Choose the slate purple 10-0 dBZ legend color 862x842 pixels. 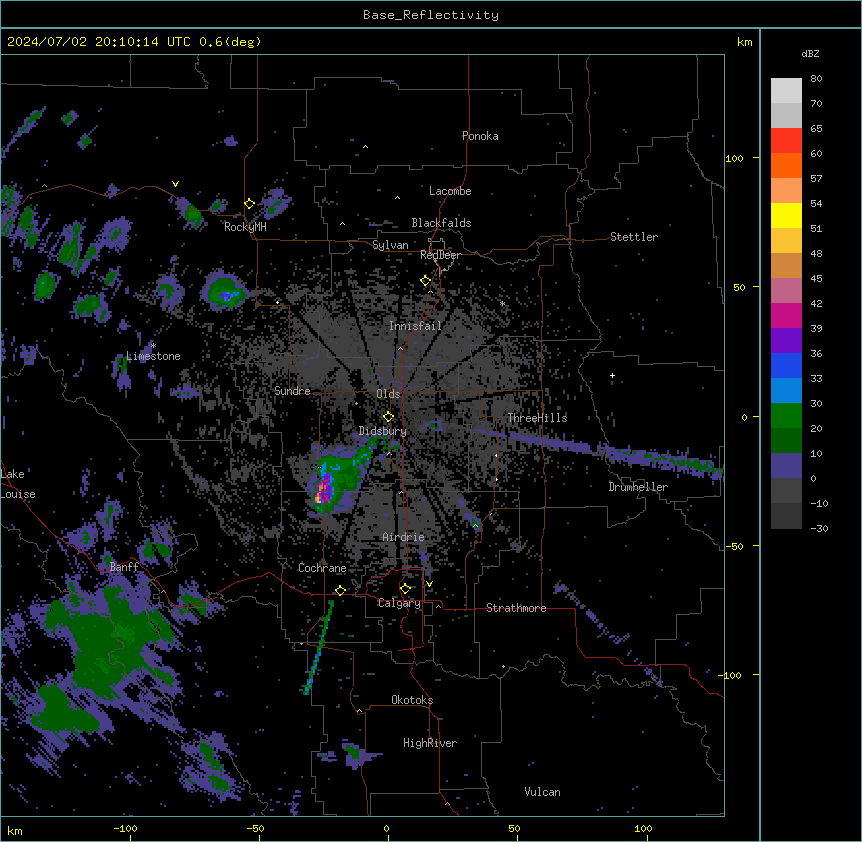click(786, 466)
